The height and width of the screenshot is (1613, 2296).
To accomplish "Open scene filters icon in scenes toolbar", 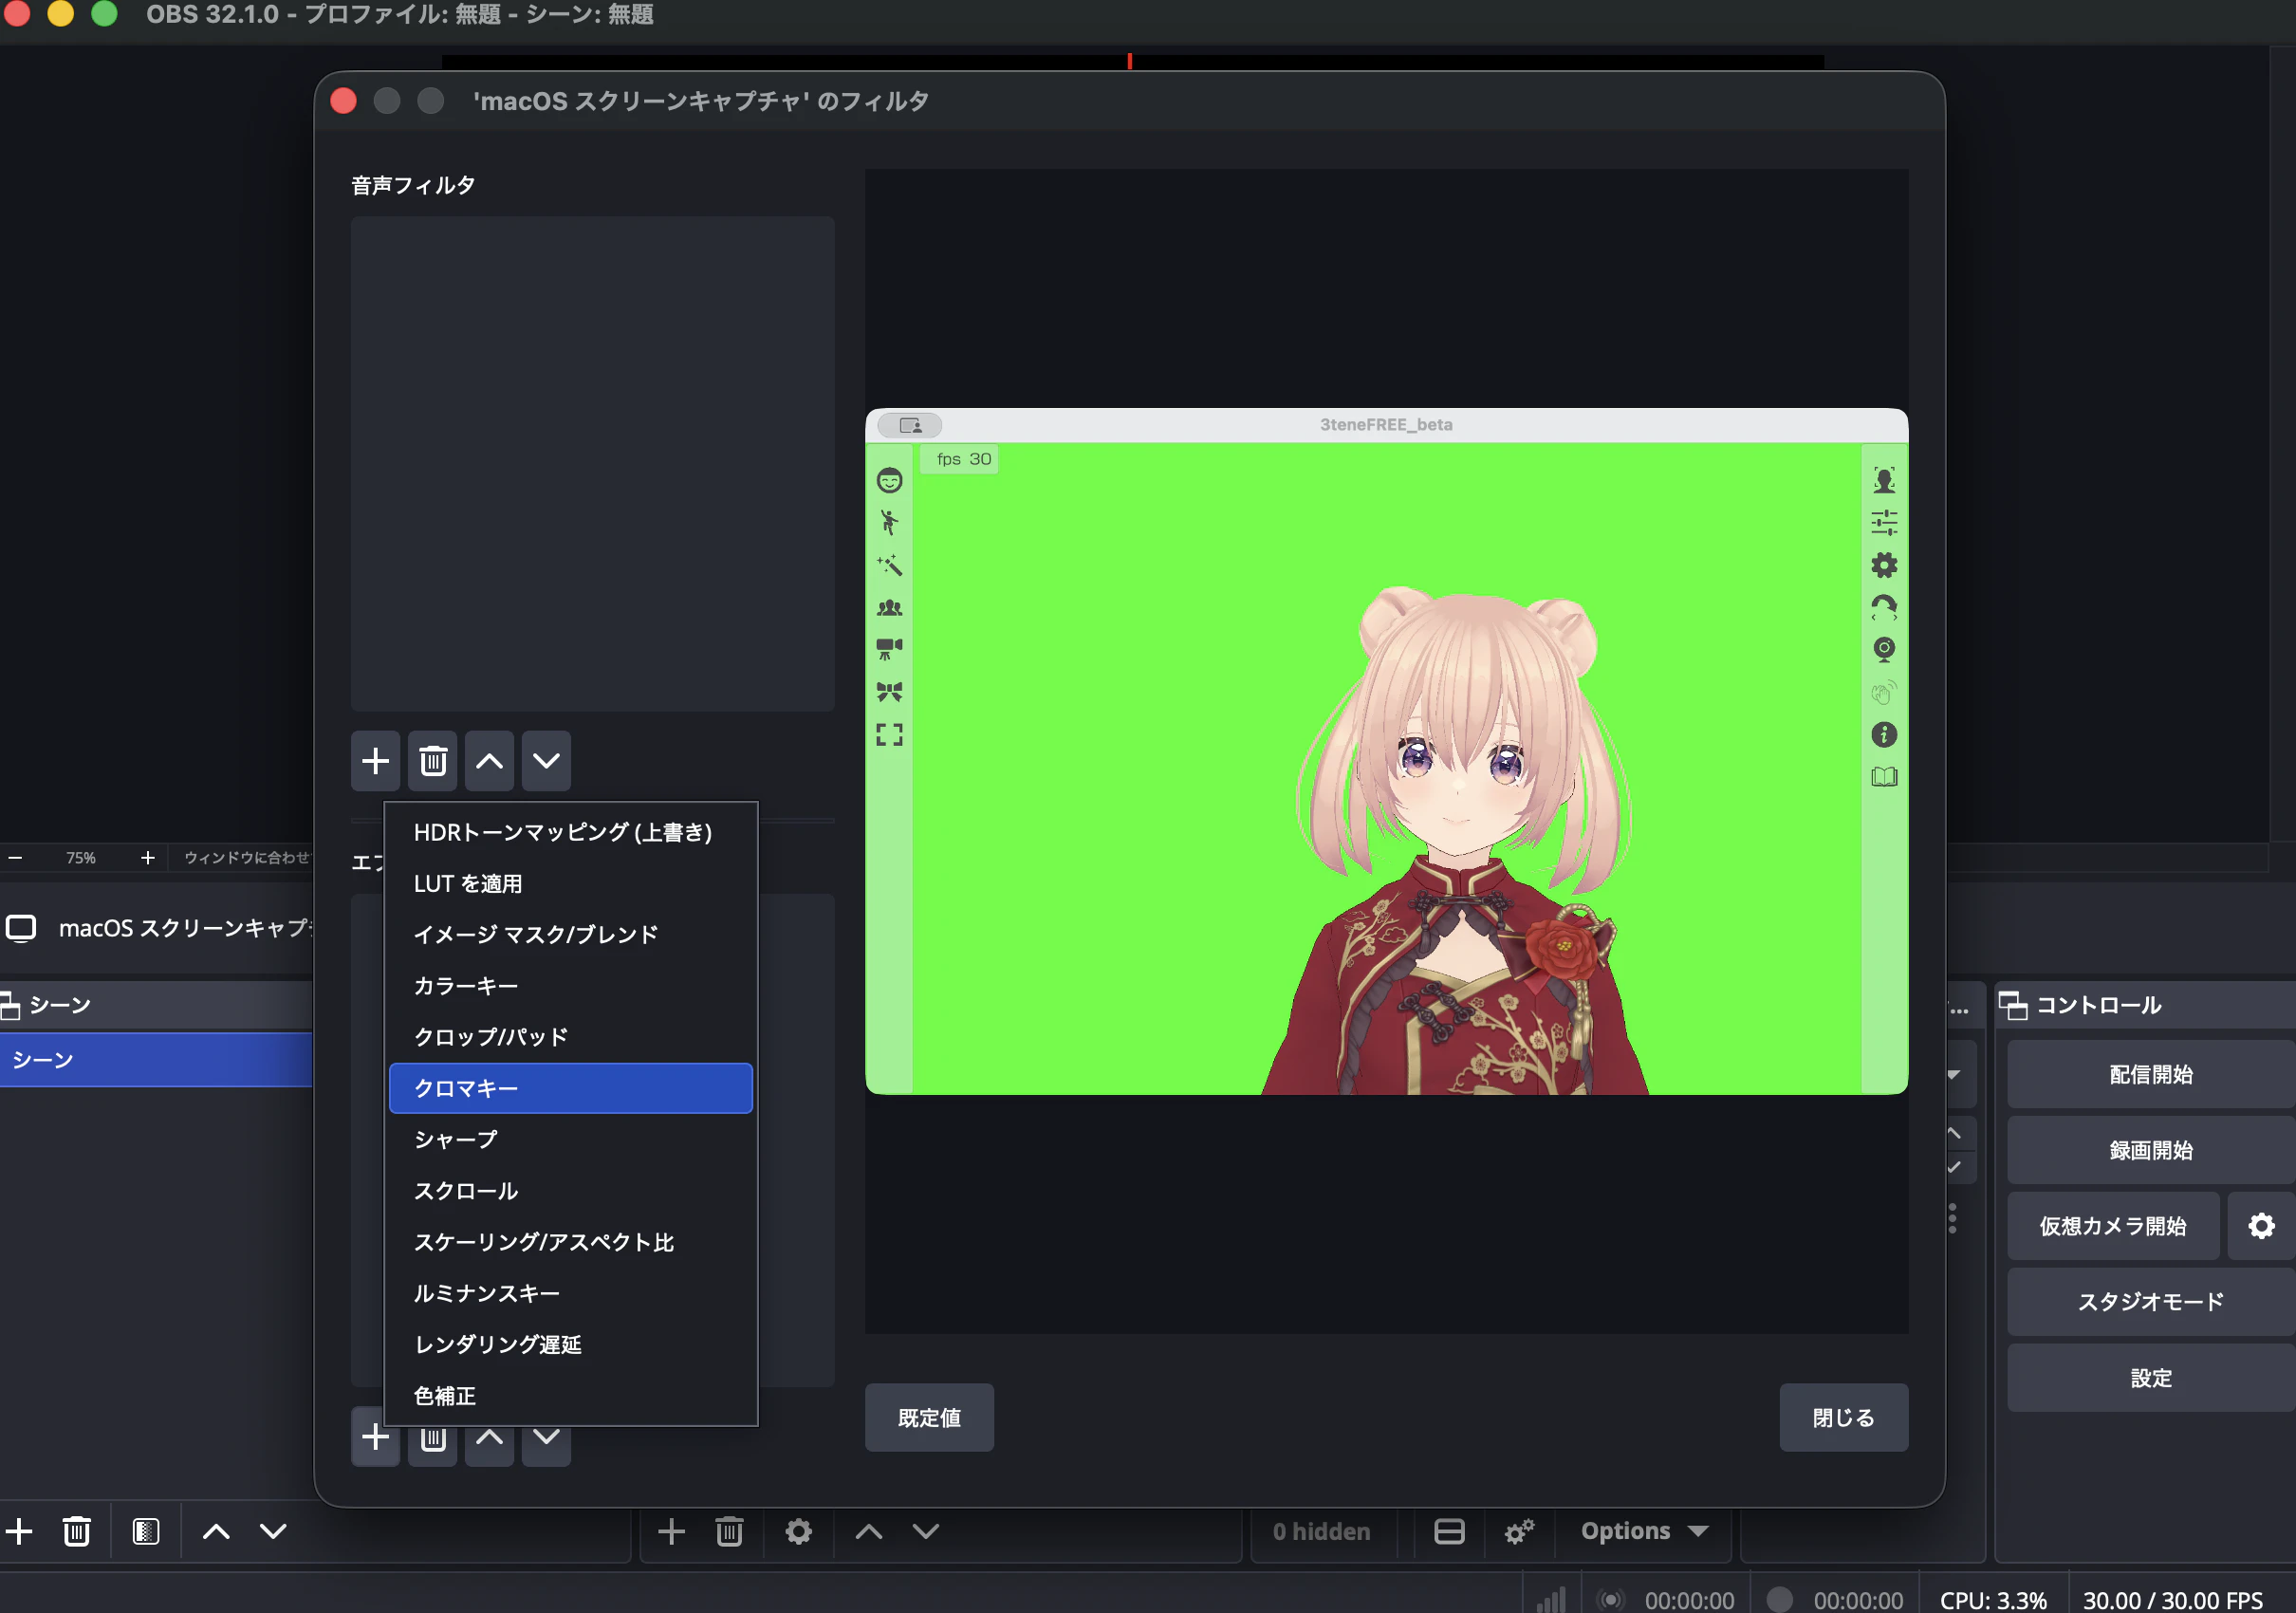I will [x=146, y=1531].
